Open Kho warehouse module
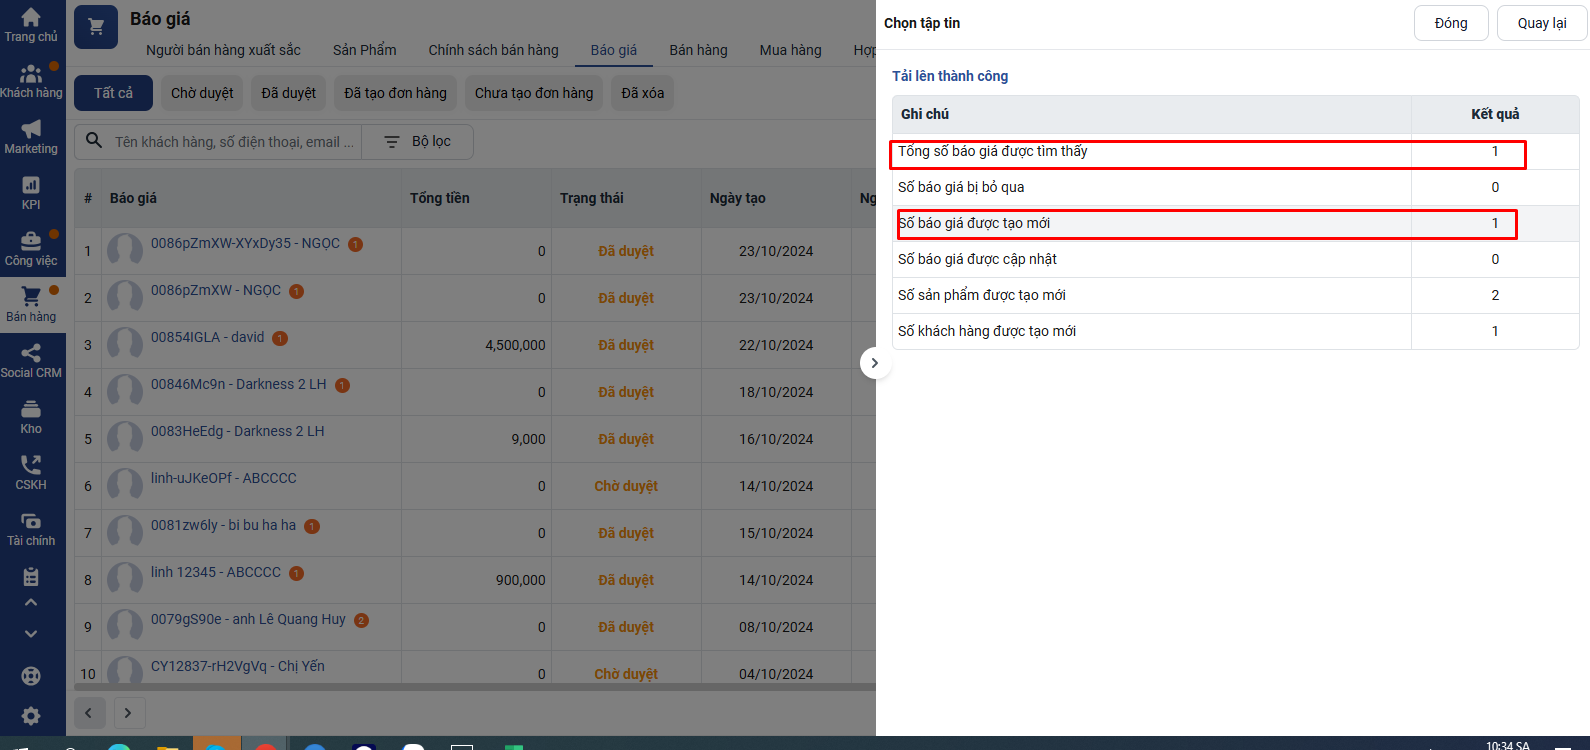This screenshot has width=1590, height=750. 31,416
